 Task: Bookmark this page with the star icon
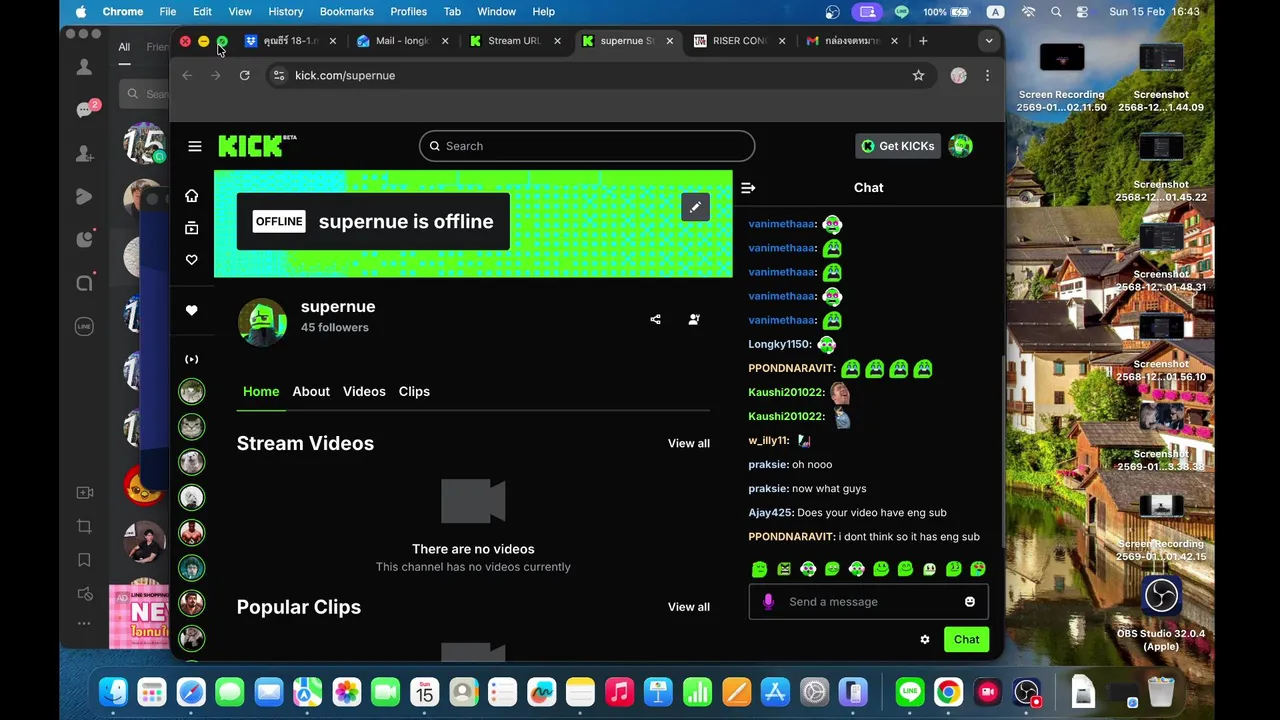pos(918,75)
